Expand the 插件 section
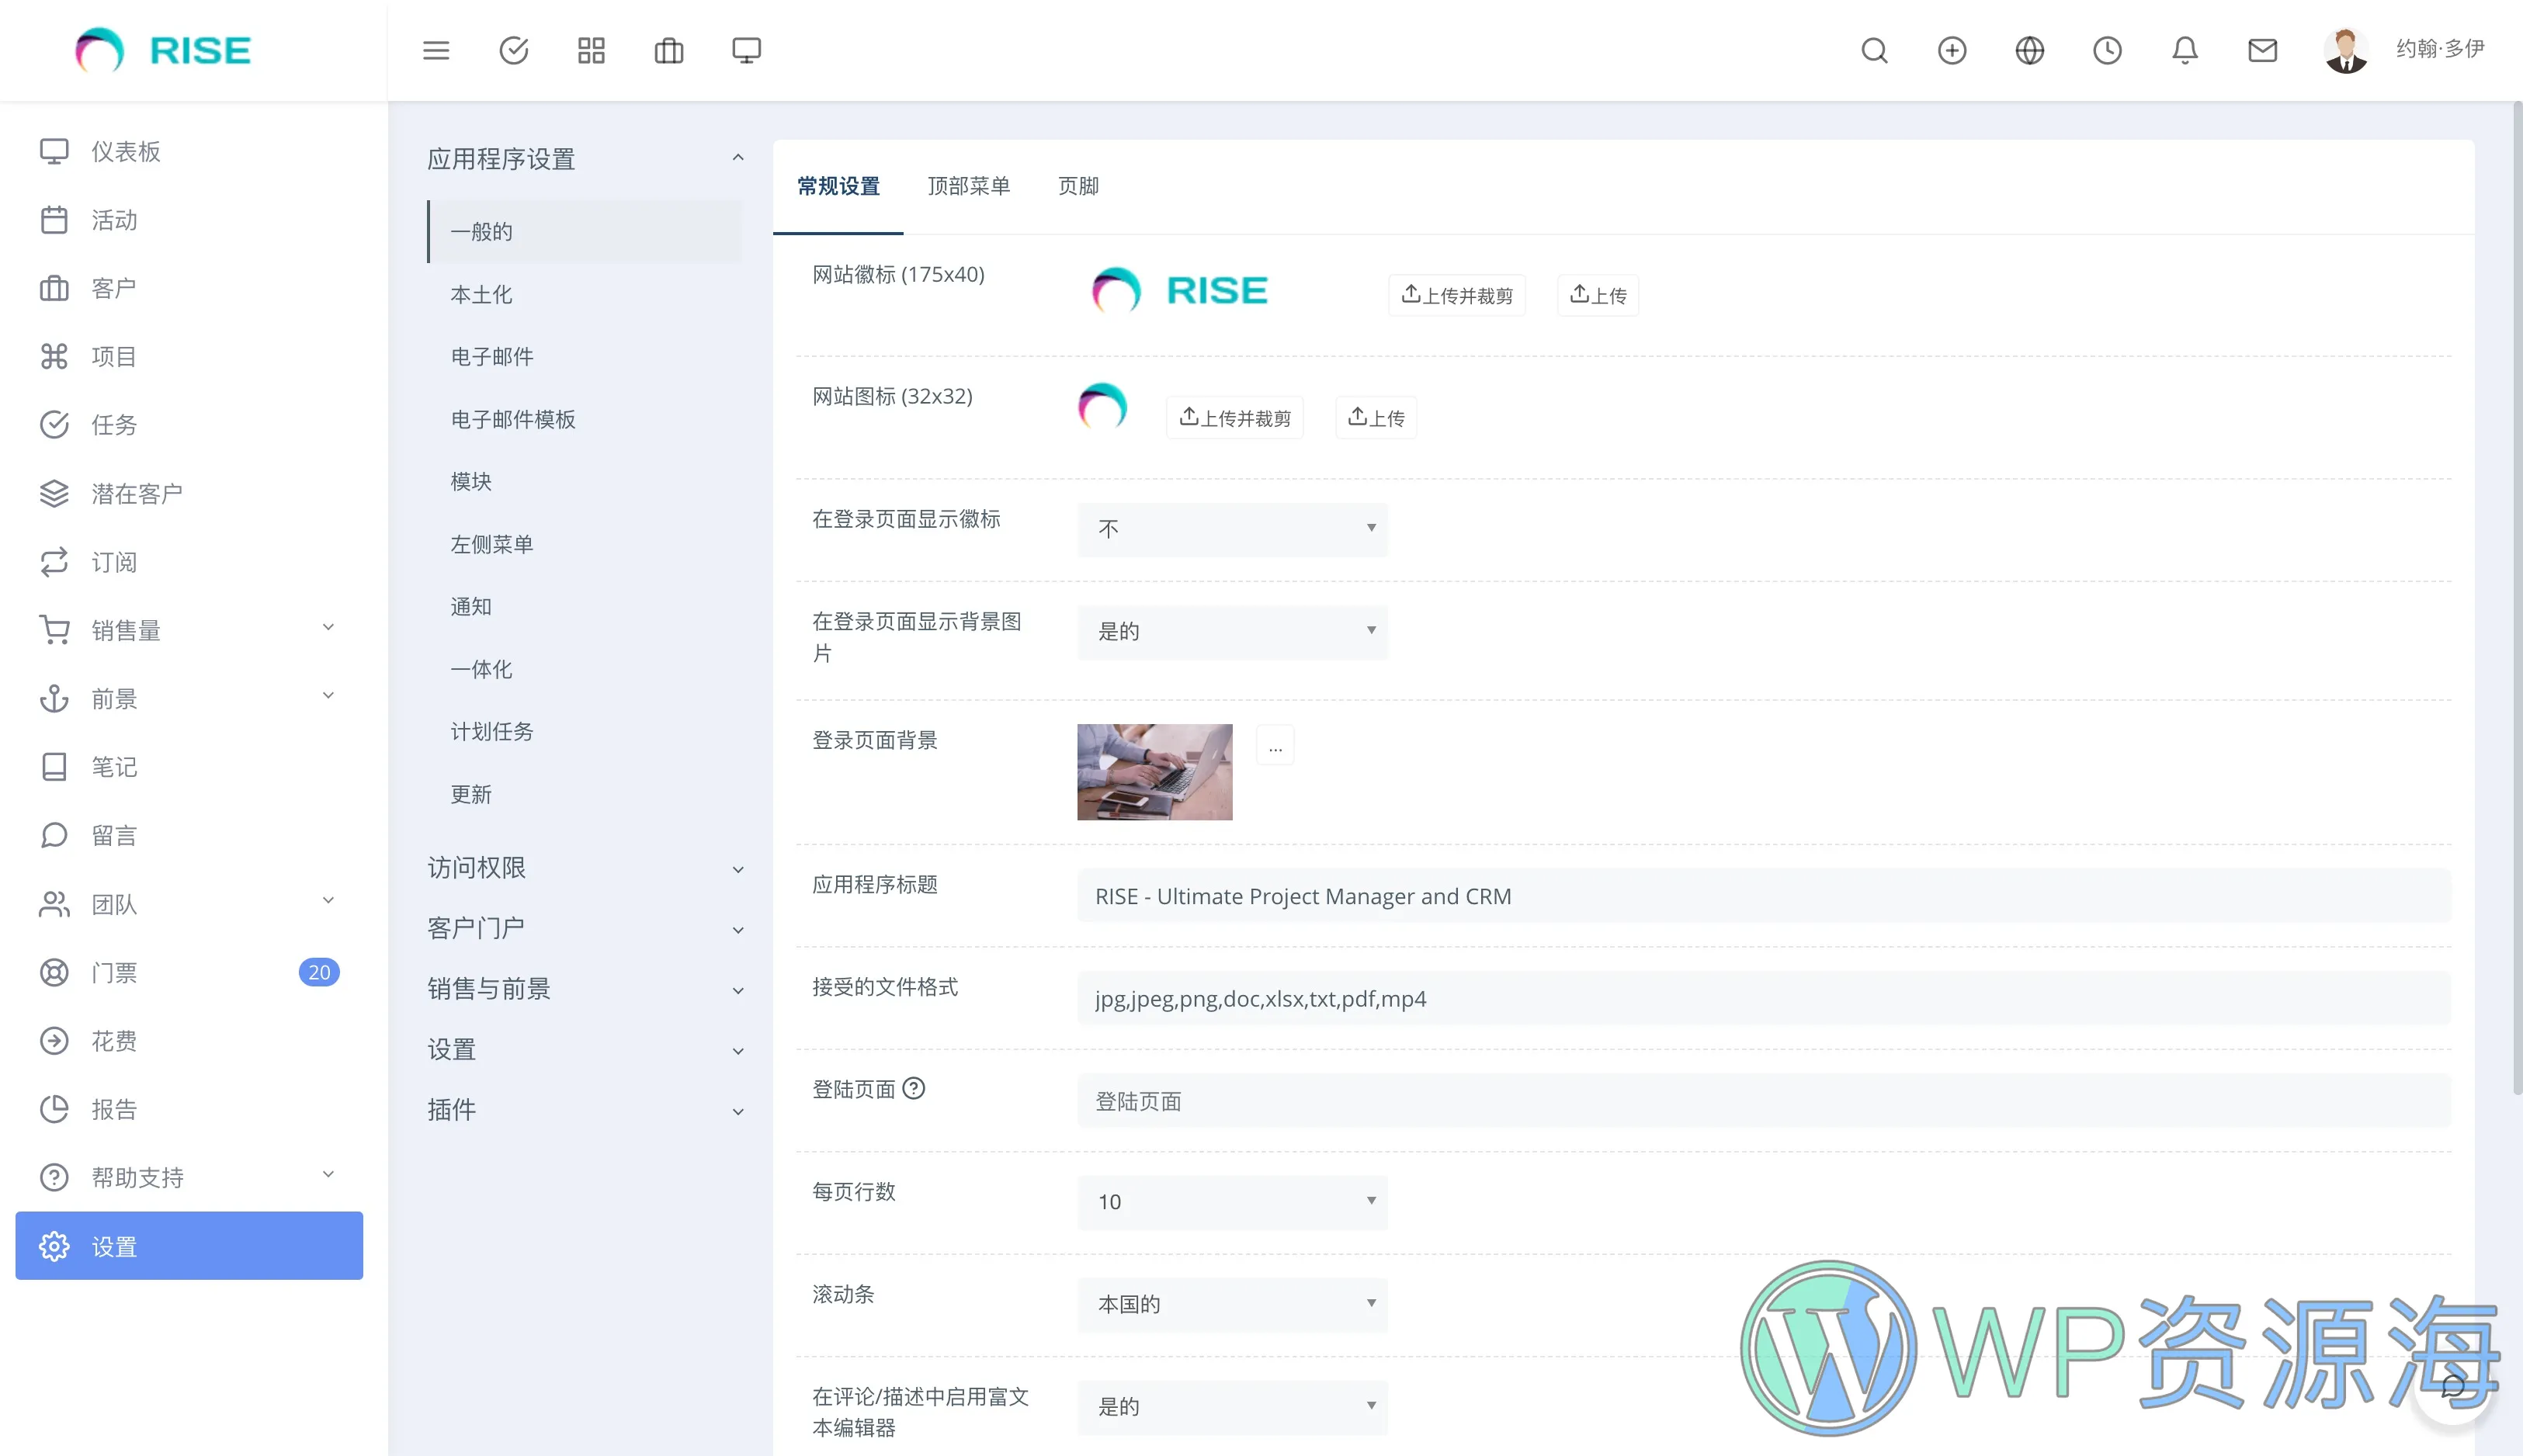 tap(585, 1110)
